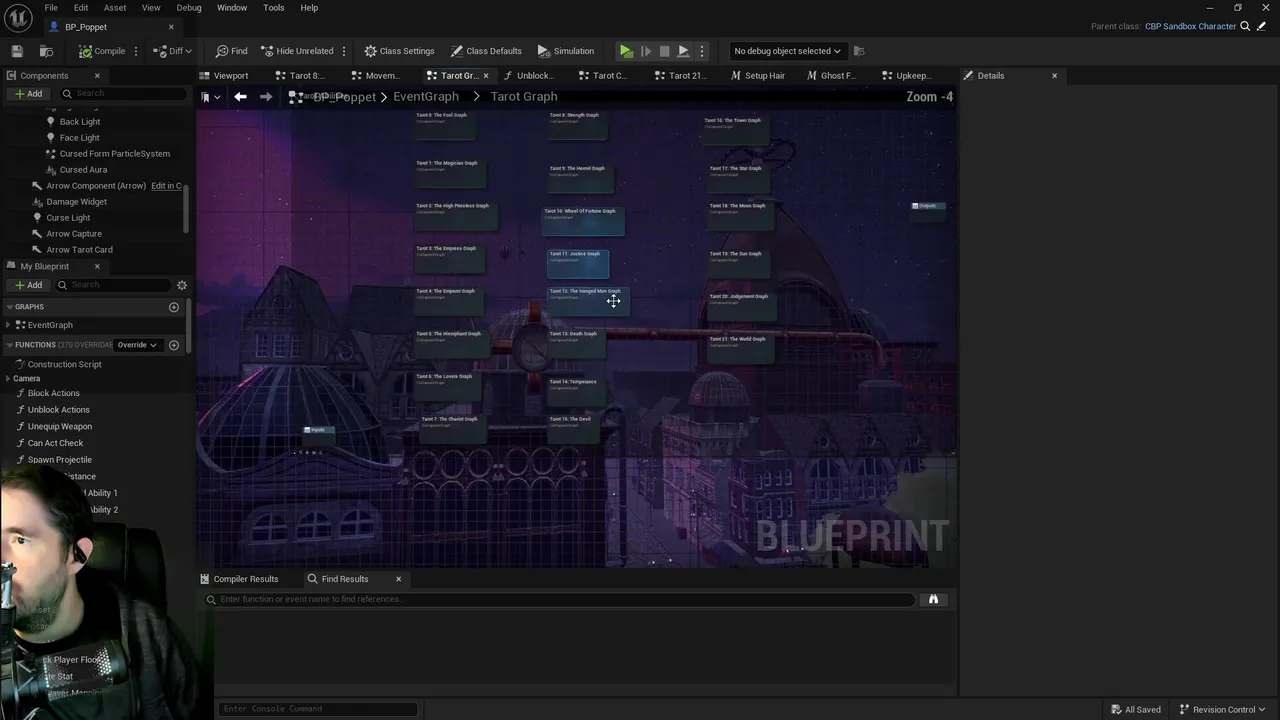Close the Details panel

click(1054, 76)
